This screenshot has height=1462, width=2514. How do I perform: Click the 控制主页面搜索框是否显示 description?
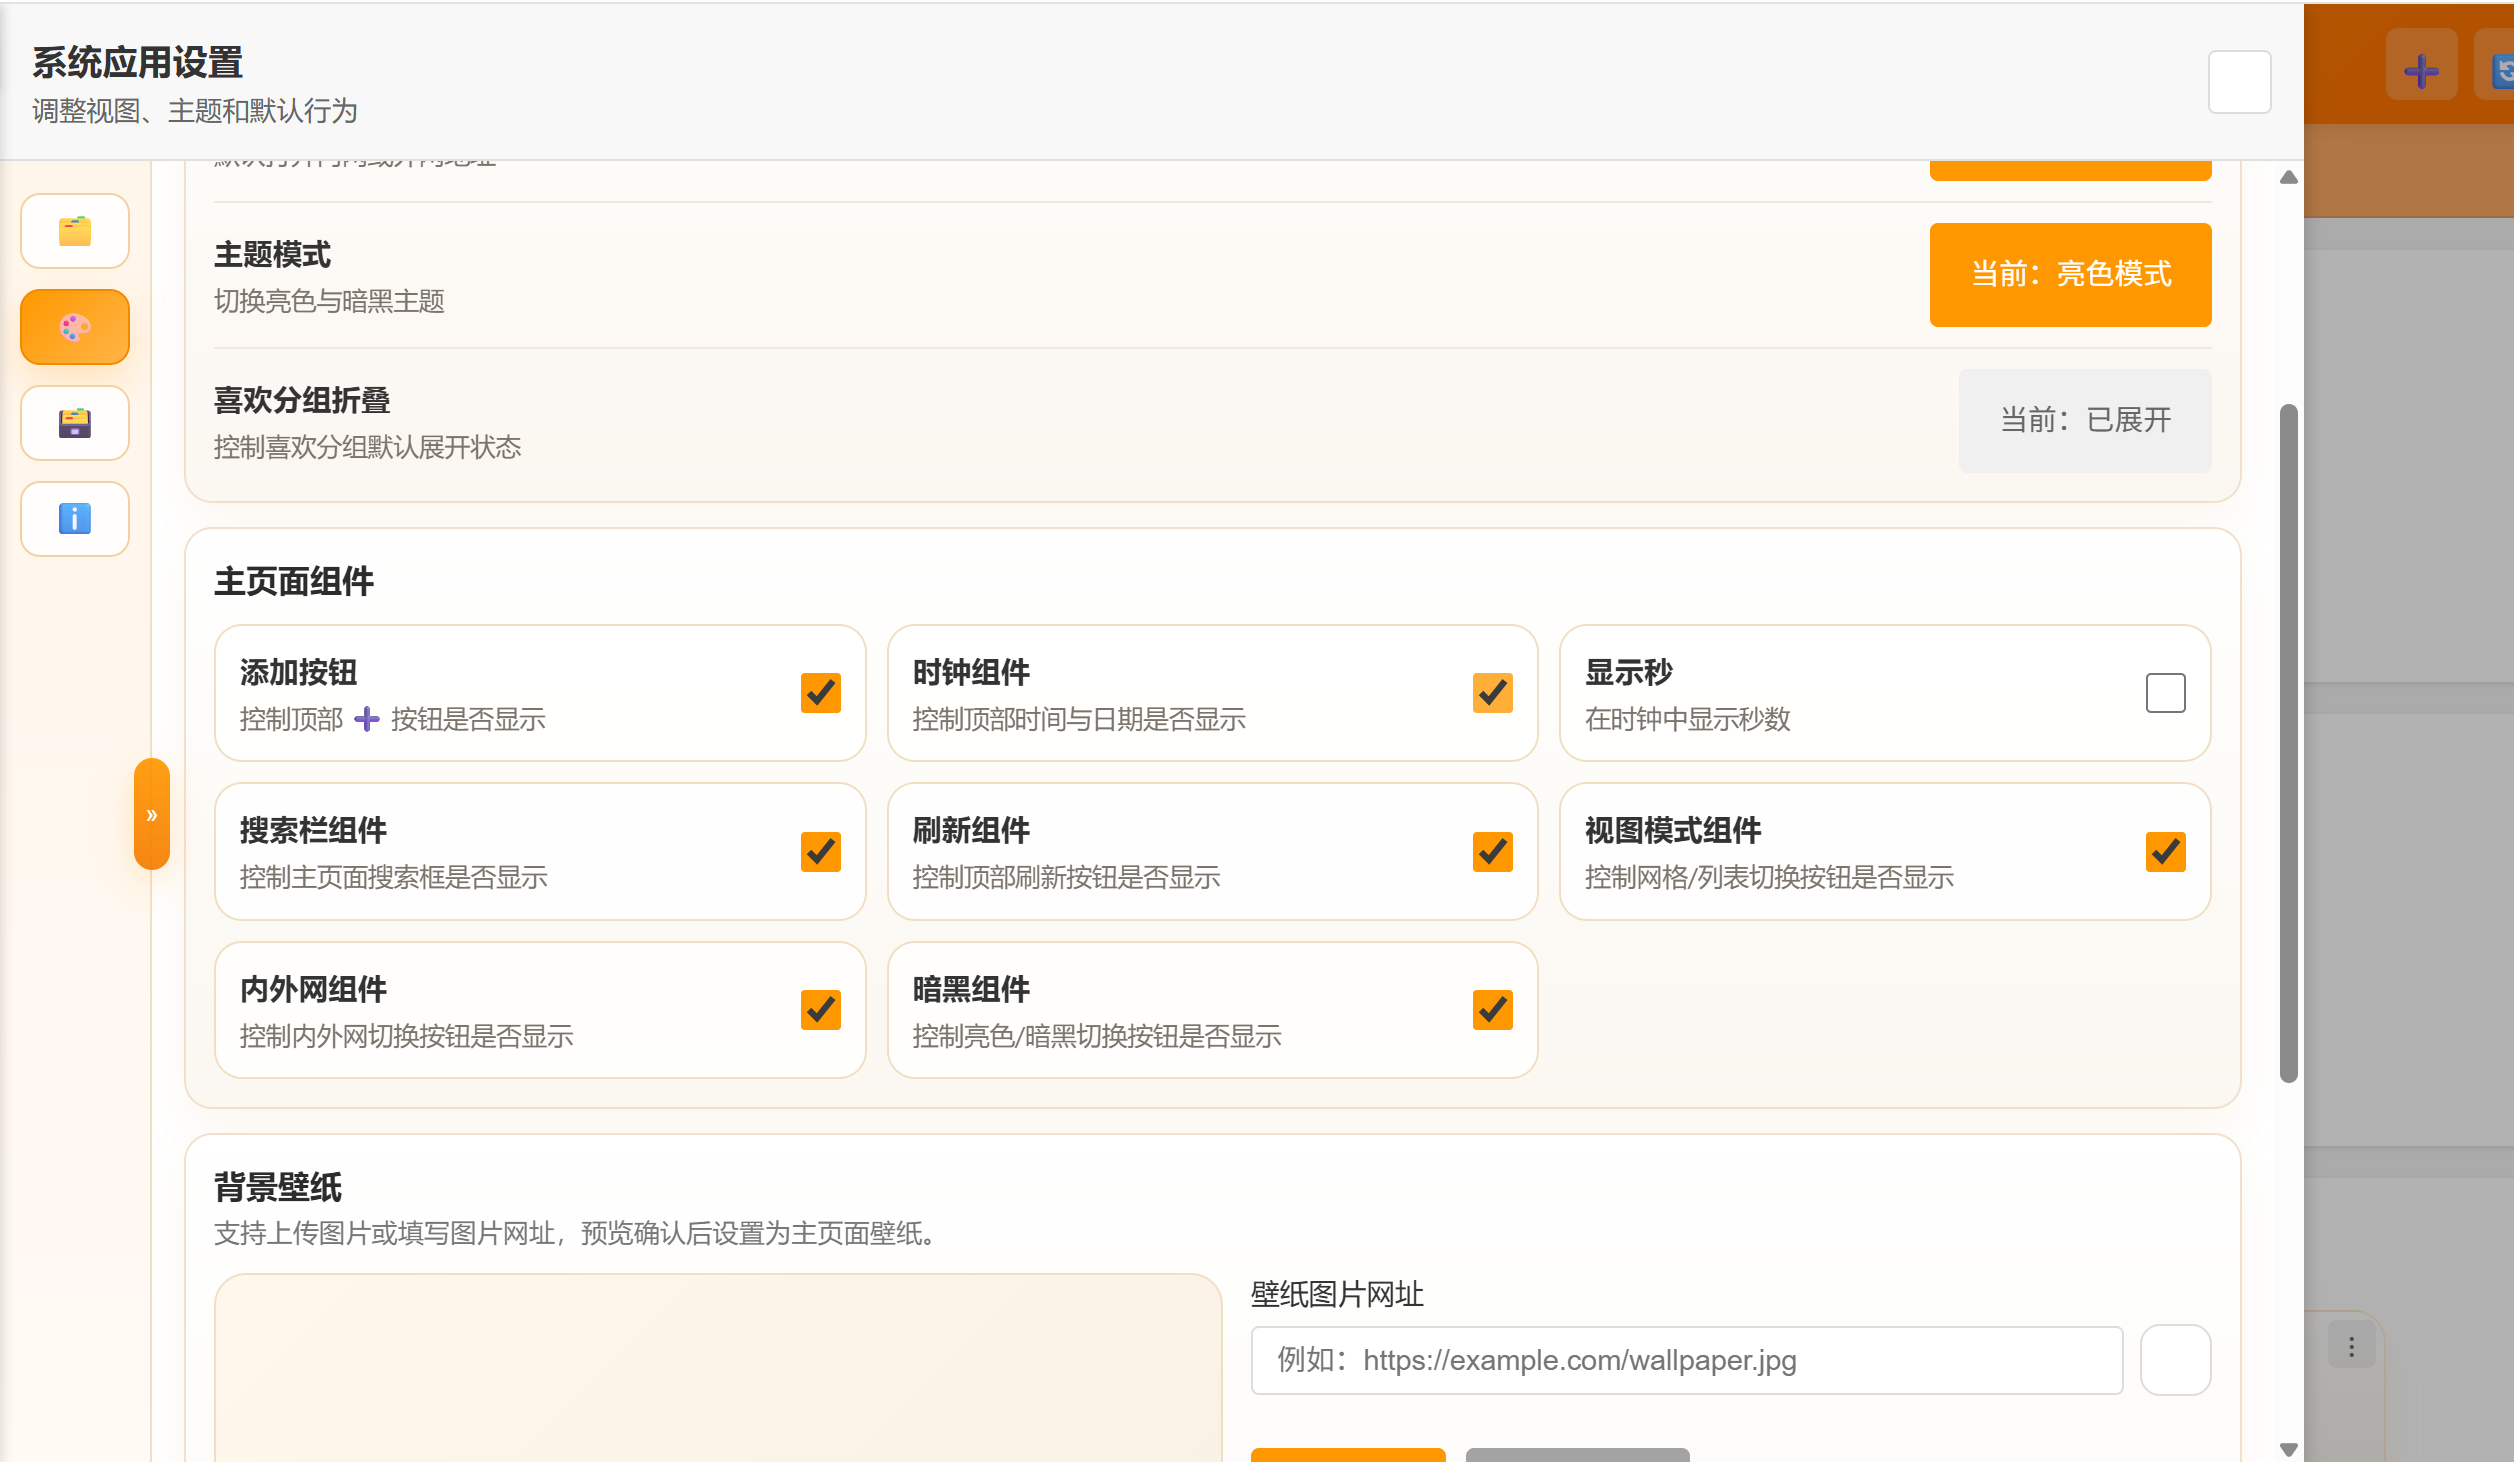(394, 877)
